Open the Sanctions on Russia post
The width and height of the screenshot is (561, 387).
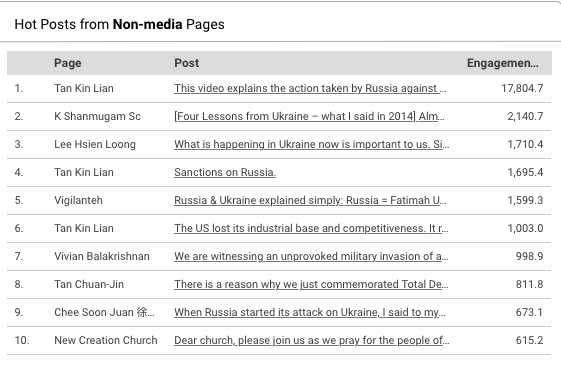pyautogui.click(x=225, y=172)
